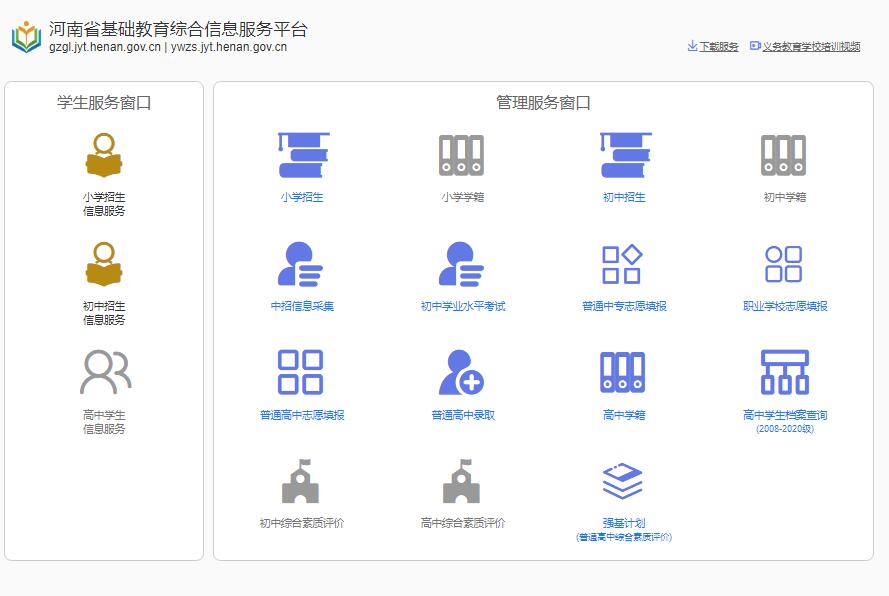Open student 小学招生信息服务 icon
Image resolution: width=889 pixels, height=596 pixels.
104,157
